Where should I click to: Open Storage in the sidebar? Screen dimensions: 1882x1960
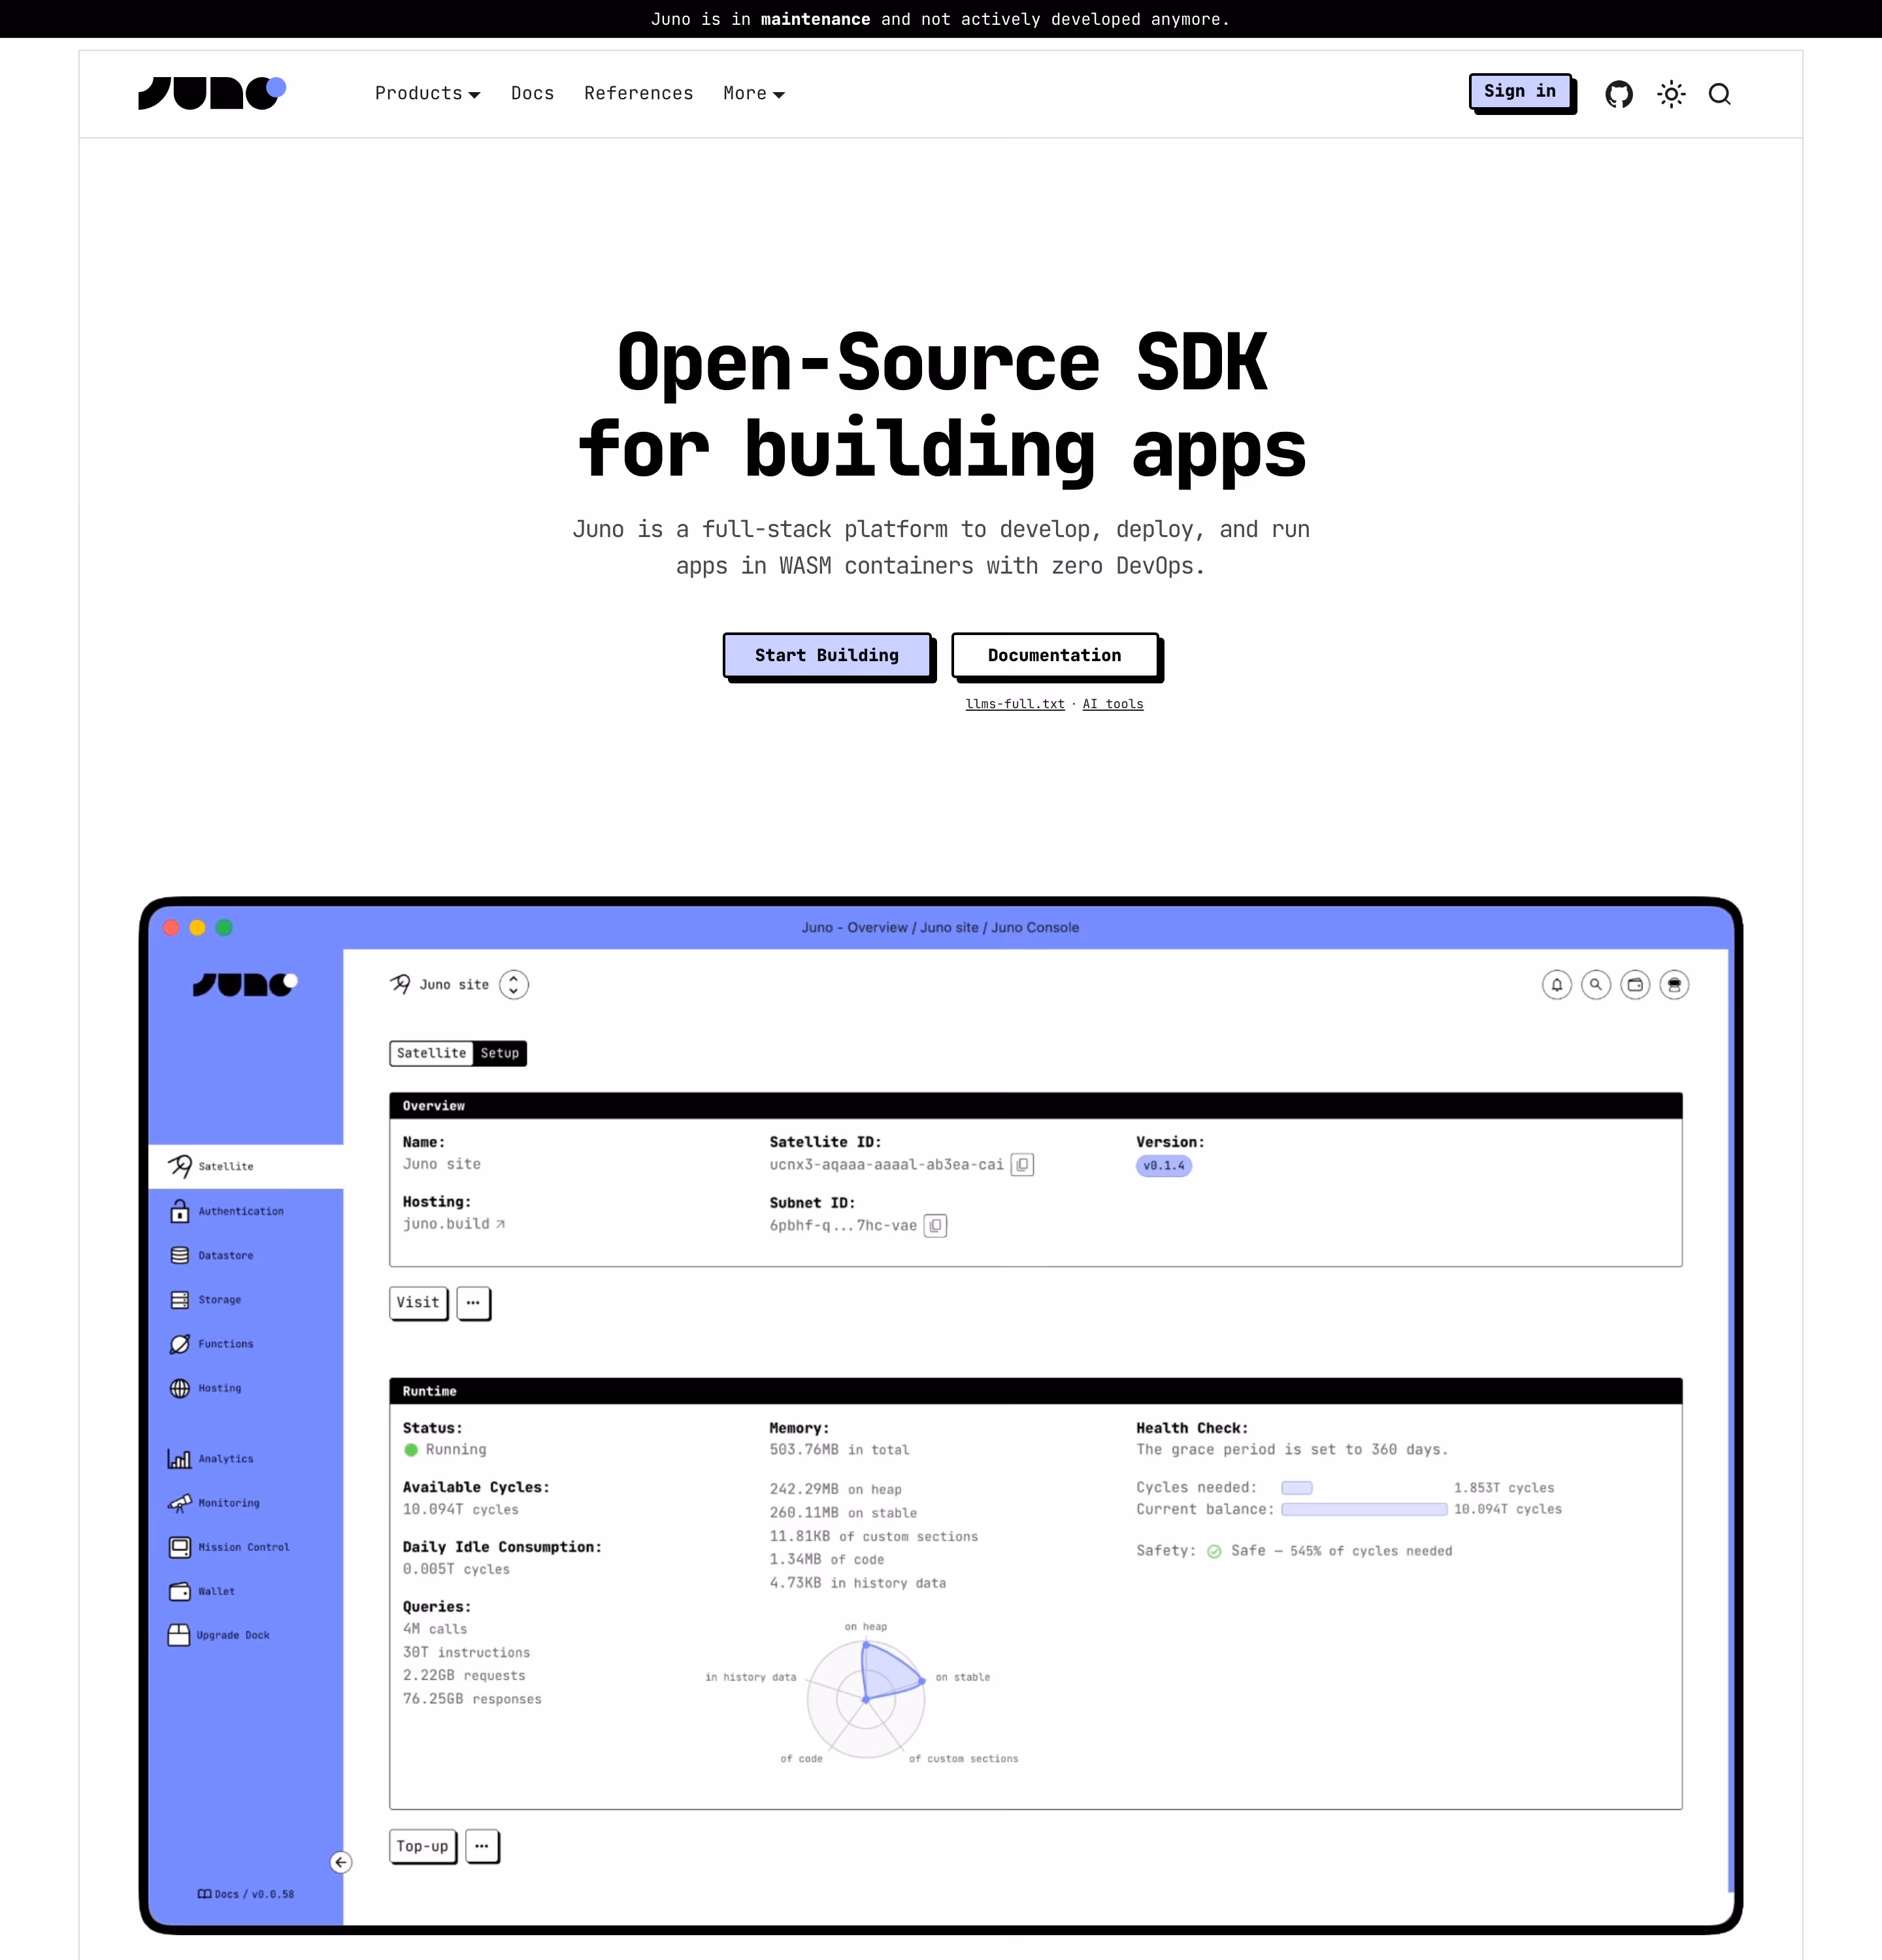click(205, 1300)
